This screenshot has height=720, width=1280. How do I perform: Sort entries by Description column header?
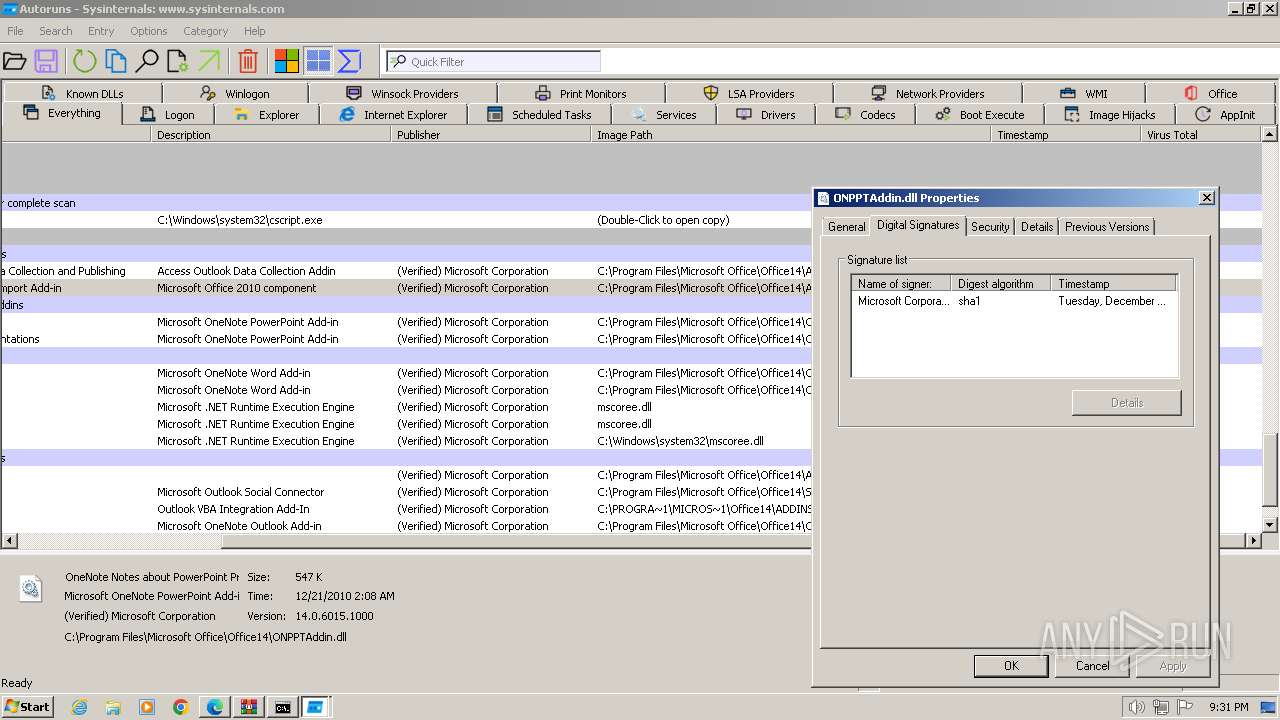coord(271,135)
